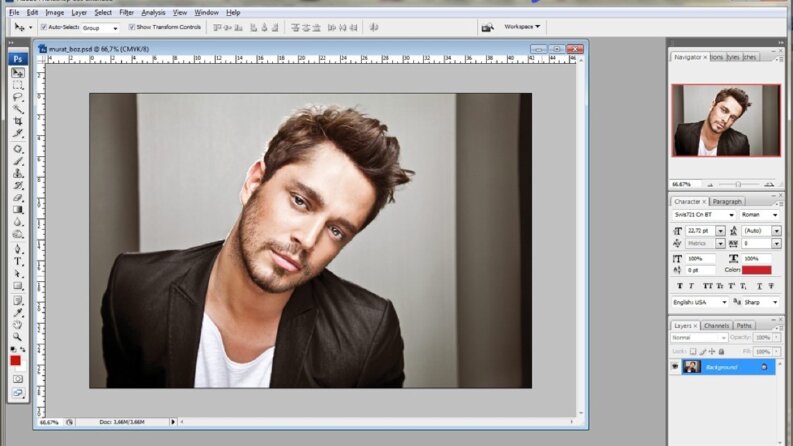Click the Photoshop Ps logo in toolbox

pyautogui.click(x=18, y=59)
